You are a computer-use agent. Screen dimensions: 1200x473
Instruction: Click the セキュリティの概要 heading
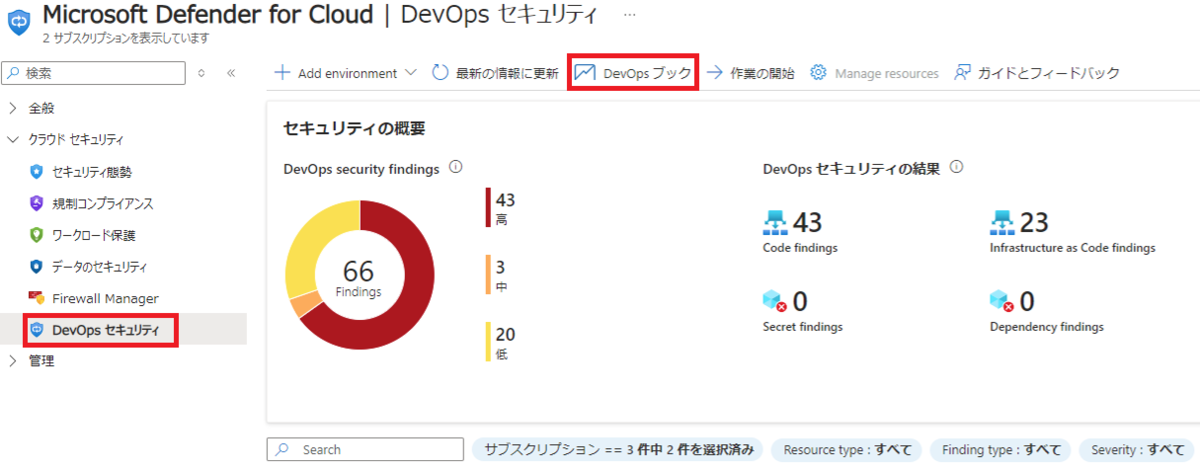click(355, 128)
